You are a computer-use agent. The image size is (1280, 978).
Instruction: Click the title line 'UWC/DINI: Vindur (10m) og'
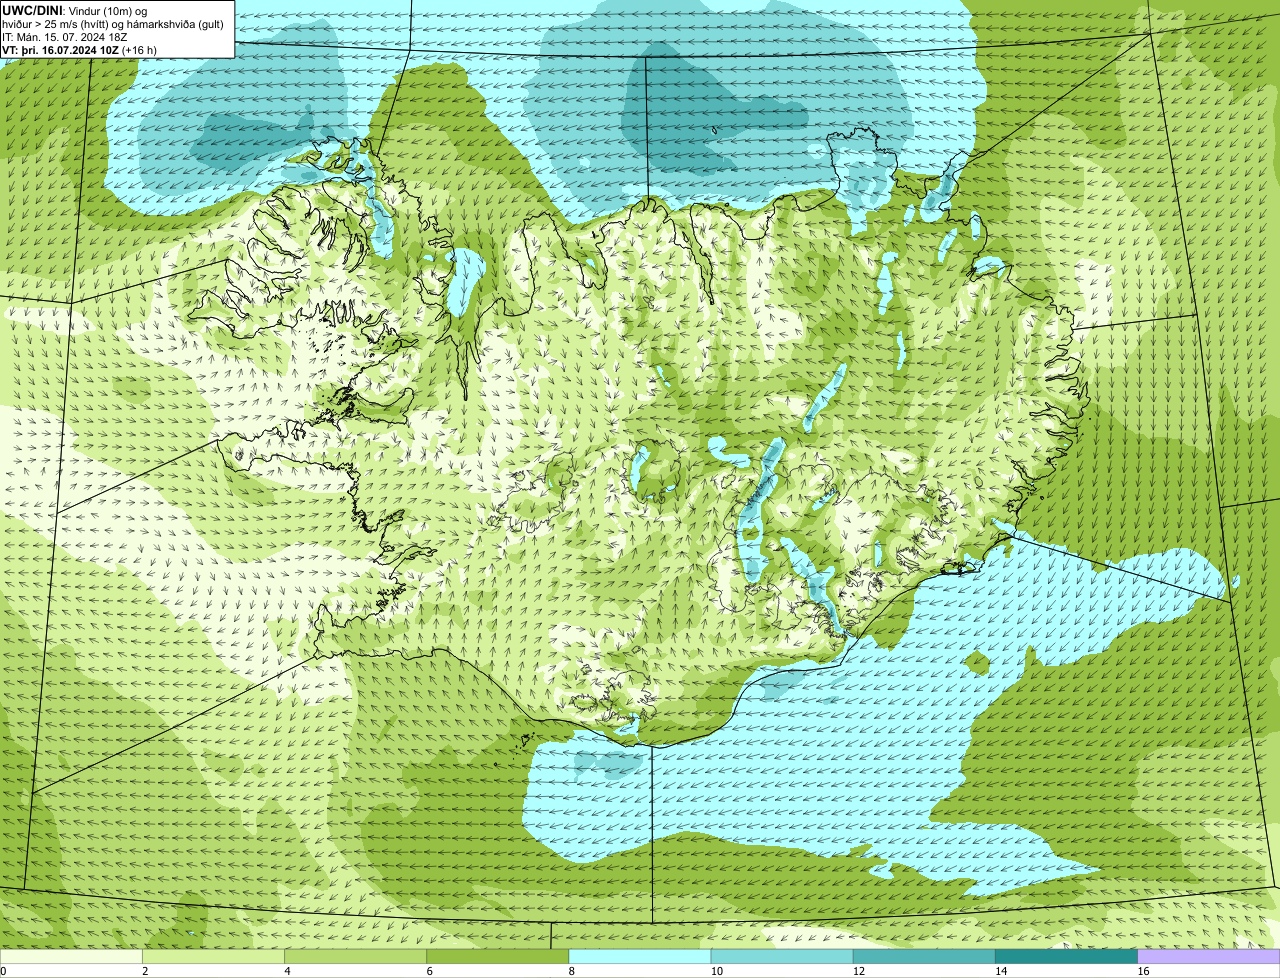75,10
